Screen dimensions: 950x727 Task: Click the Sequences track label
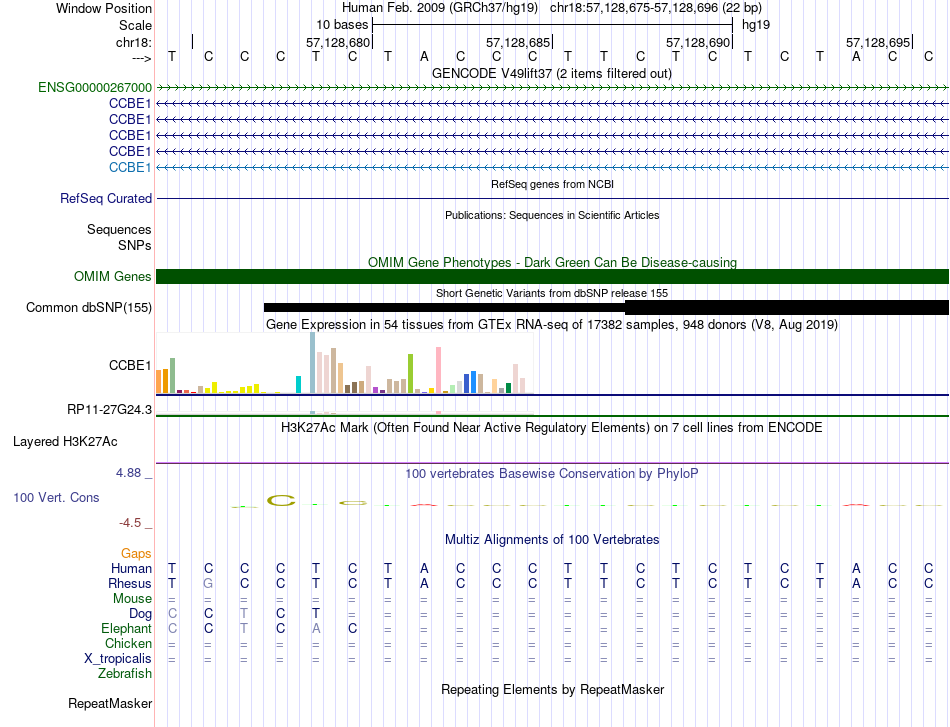[119, 229]
